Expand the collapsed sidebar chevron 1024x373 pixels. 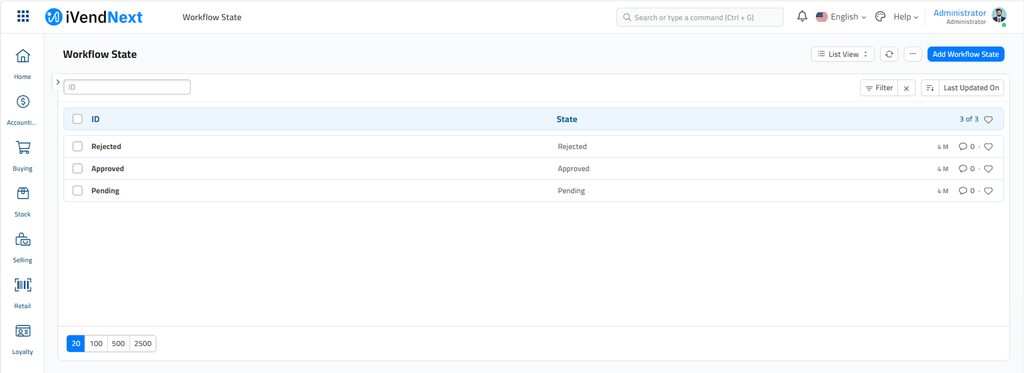(57, 82)
